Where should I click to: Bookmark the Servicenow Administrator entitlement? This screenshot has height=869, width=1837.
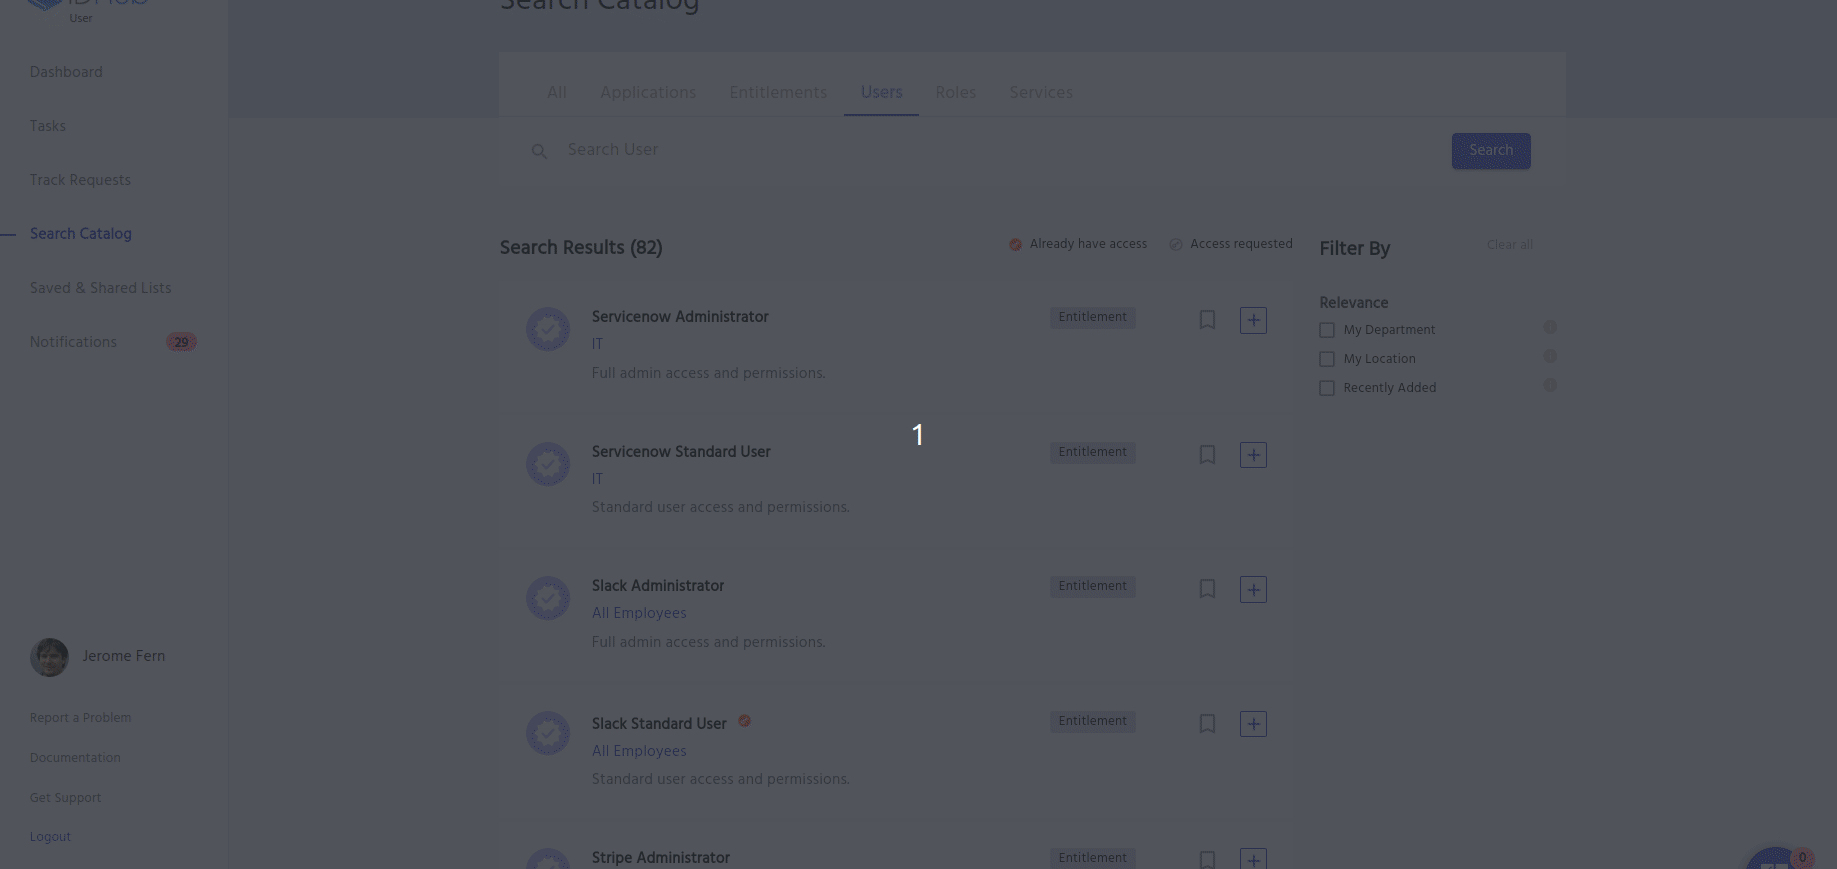coord(1207,320)
